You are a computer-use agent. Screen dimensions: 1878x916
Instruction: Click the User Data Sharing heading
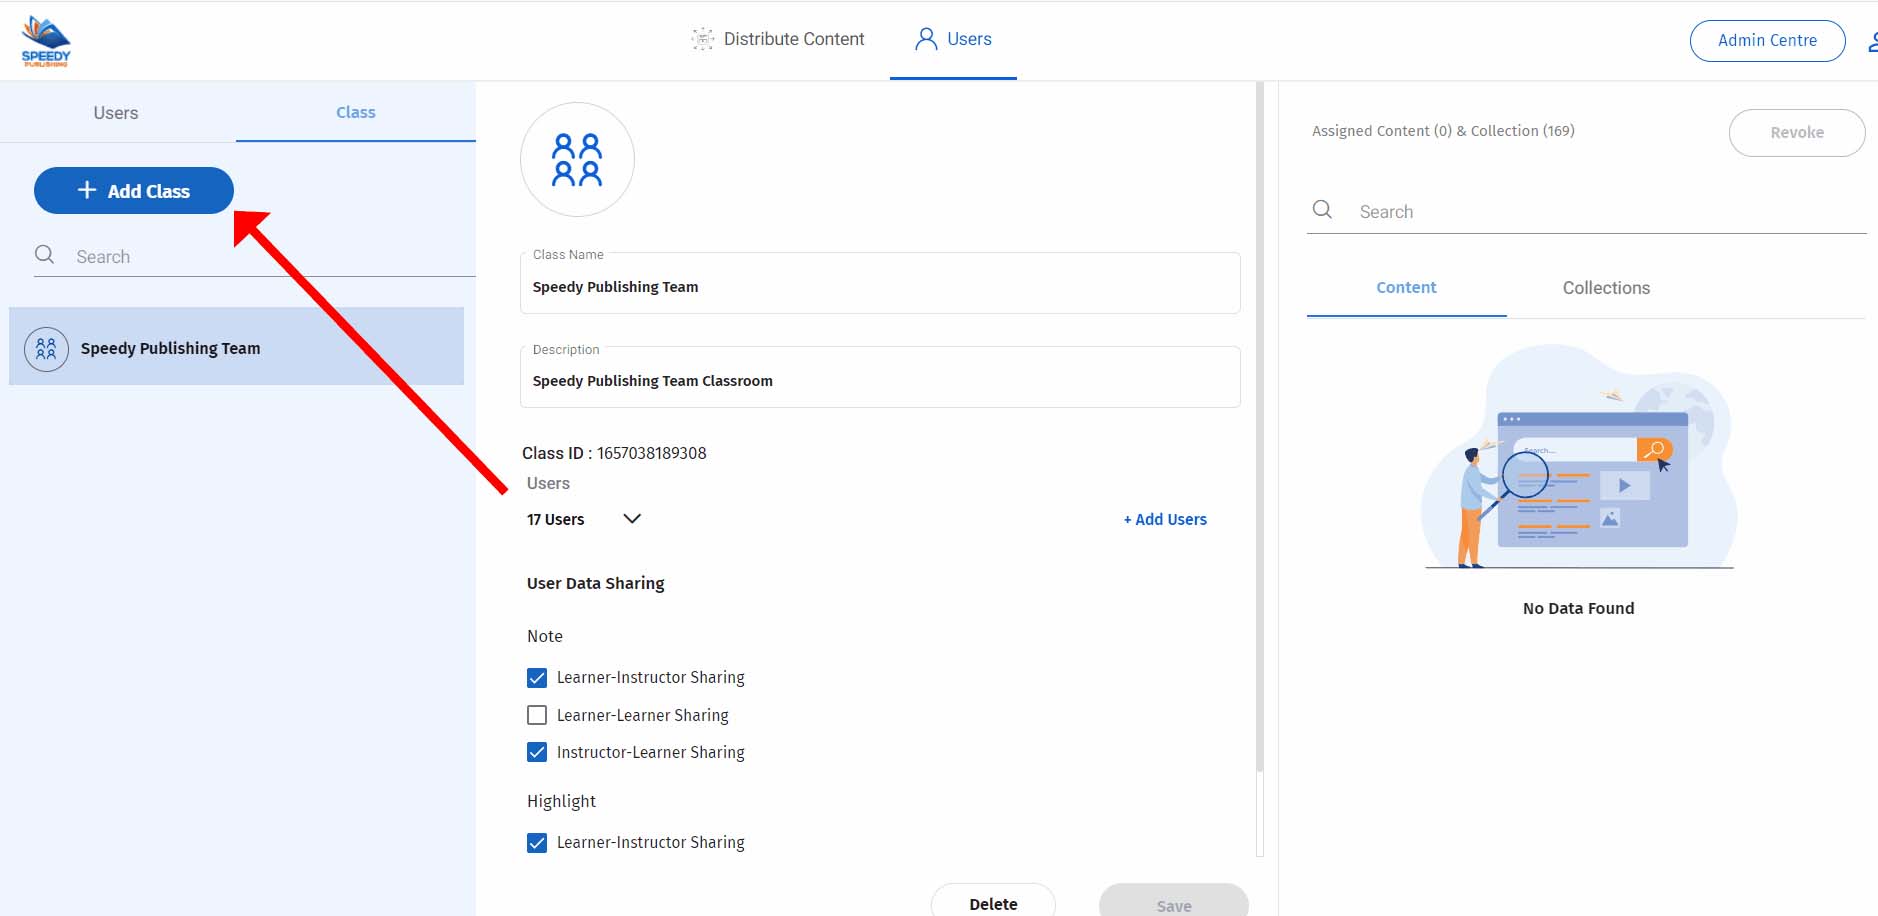click(x=596, y=583)
